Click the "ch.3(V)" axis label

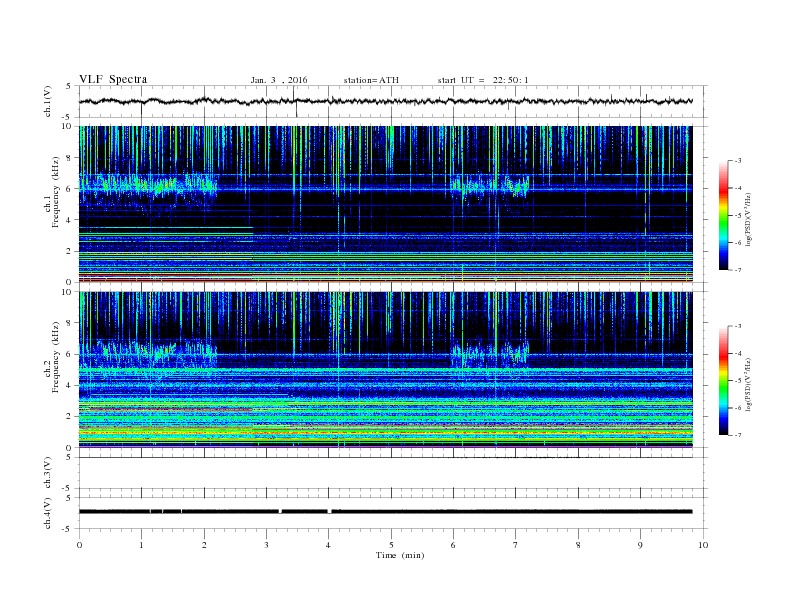click(48, 473)
